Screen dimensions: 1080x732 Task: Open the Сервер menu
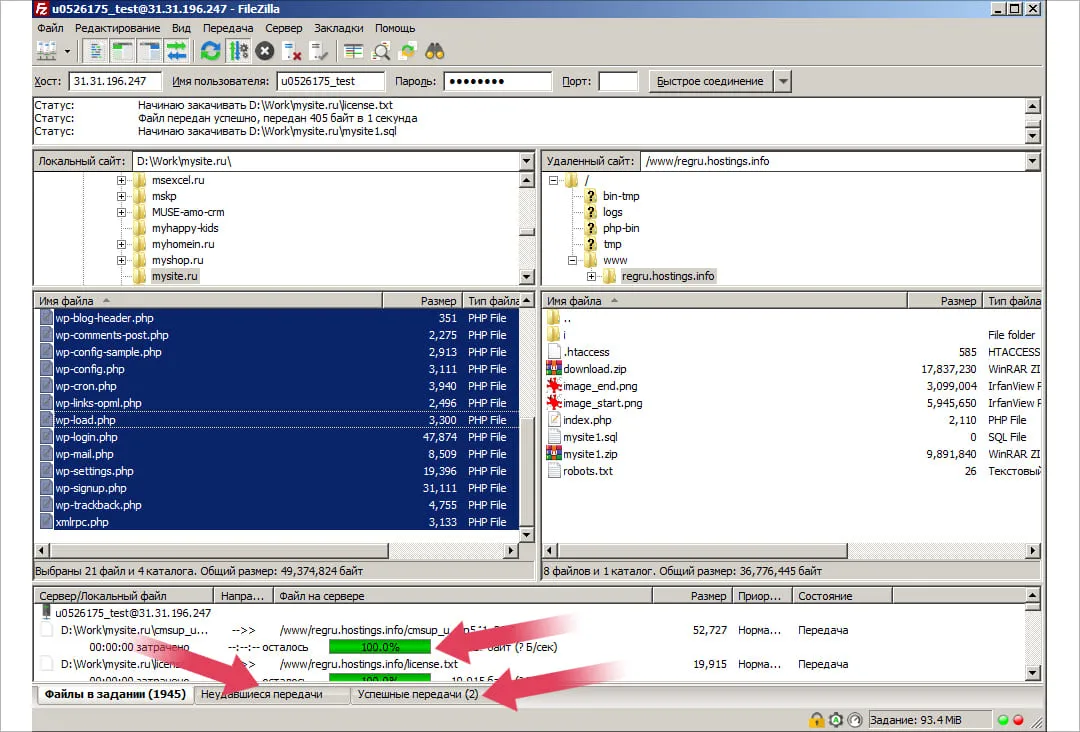pyautogui.click(x=284, y=28)
